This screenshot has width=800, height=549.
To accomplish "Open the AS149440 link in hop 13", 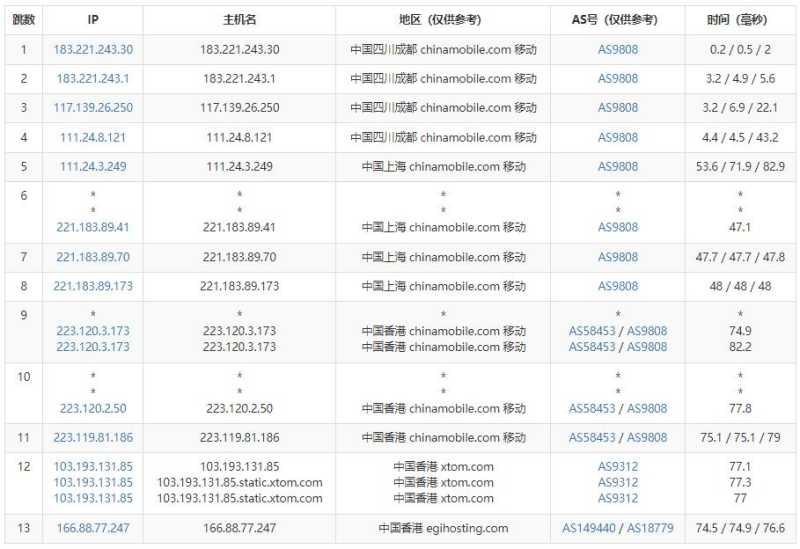I will click(x=589, y=528).
